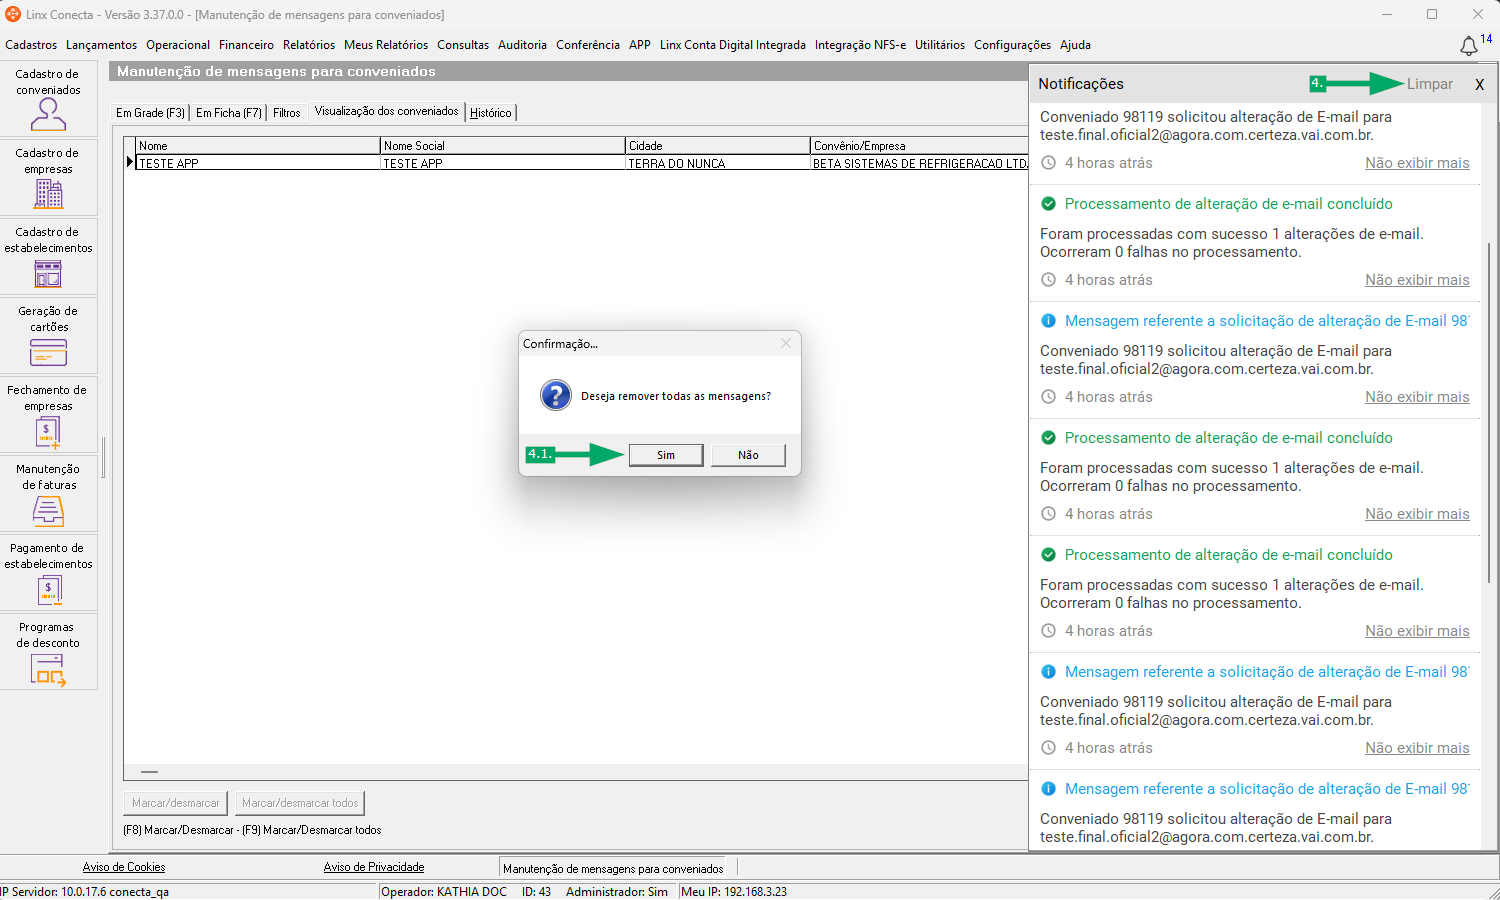
Task: Open the Relatórios menu
Action: click(309, 45)
